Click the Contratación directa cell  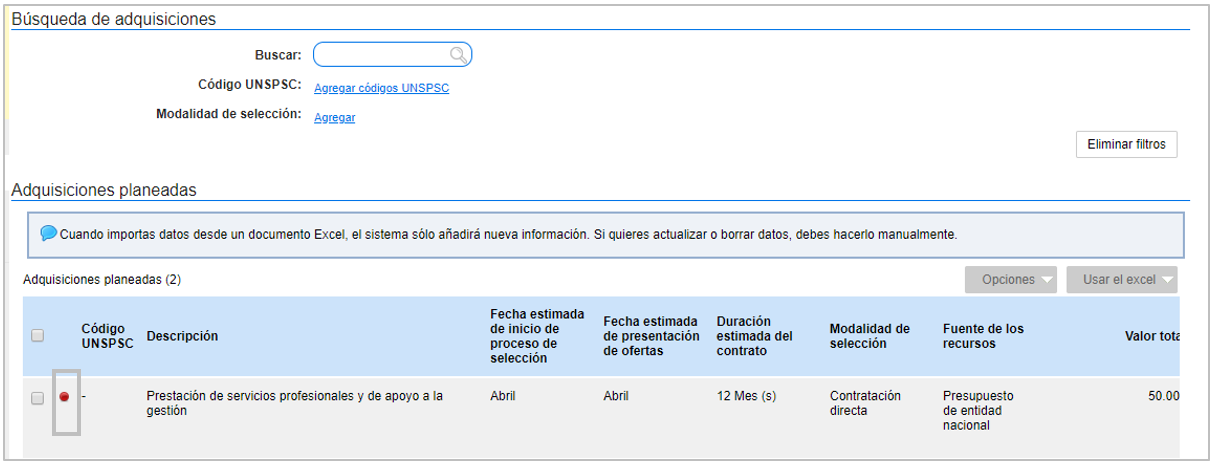tap(865, 403)
